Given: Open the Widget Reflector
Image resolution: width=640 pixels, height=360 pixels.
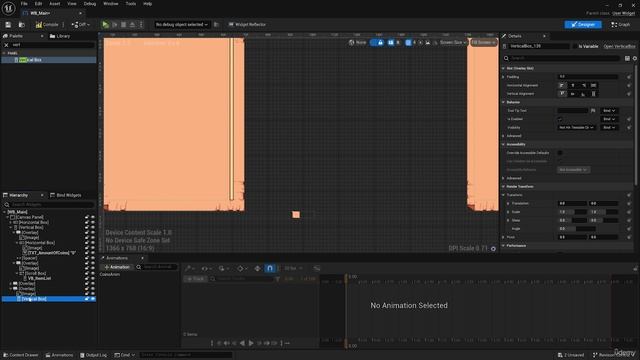Looking at the screenshot, I should point(247,24).
